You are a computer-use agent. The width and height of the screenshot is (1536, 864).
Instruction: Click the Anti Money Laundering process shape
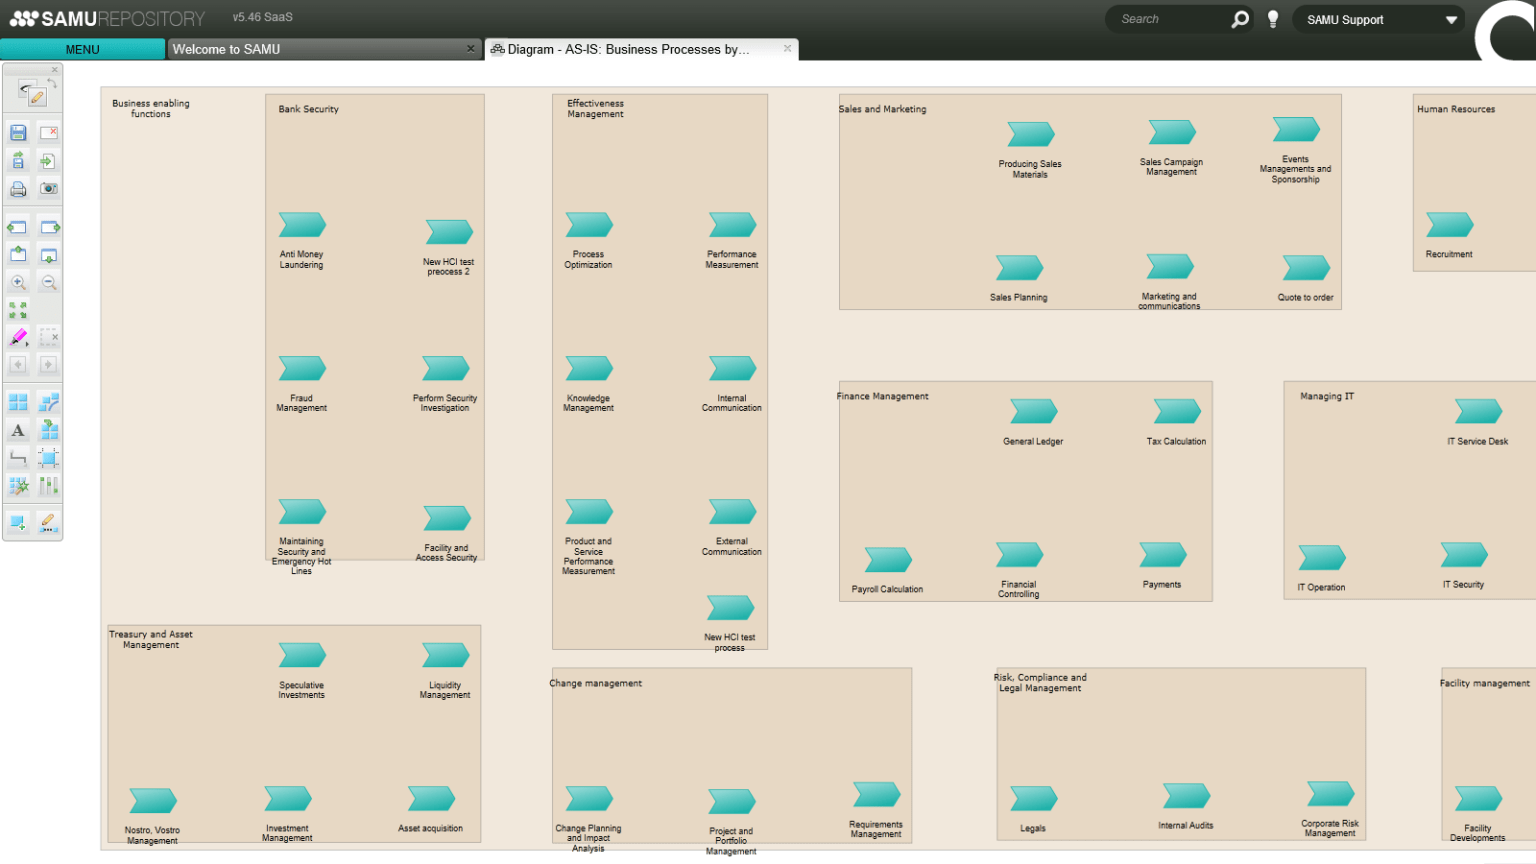tap(301, 224)
